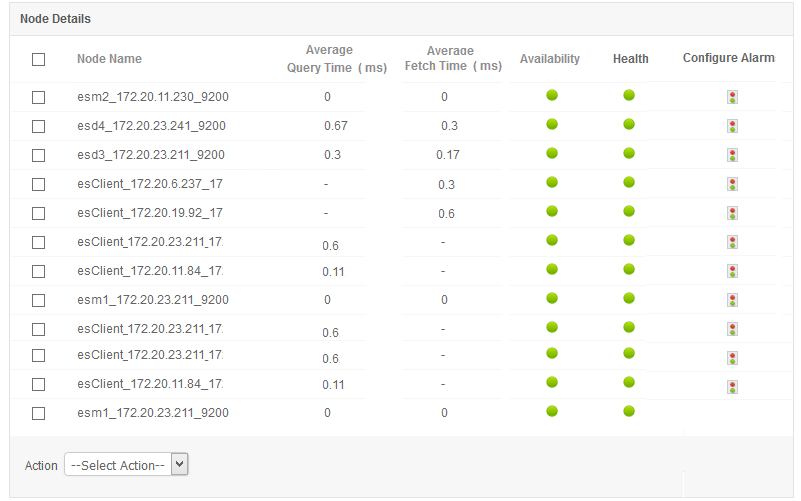801x501 pixels.
Task: Click configure alarm icon for esd3_172.20.23.211_9200
Action: coord(733,155)
